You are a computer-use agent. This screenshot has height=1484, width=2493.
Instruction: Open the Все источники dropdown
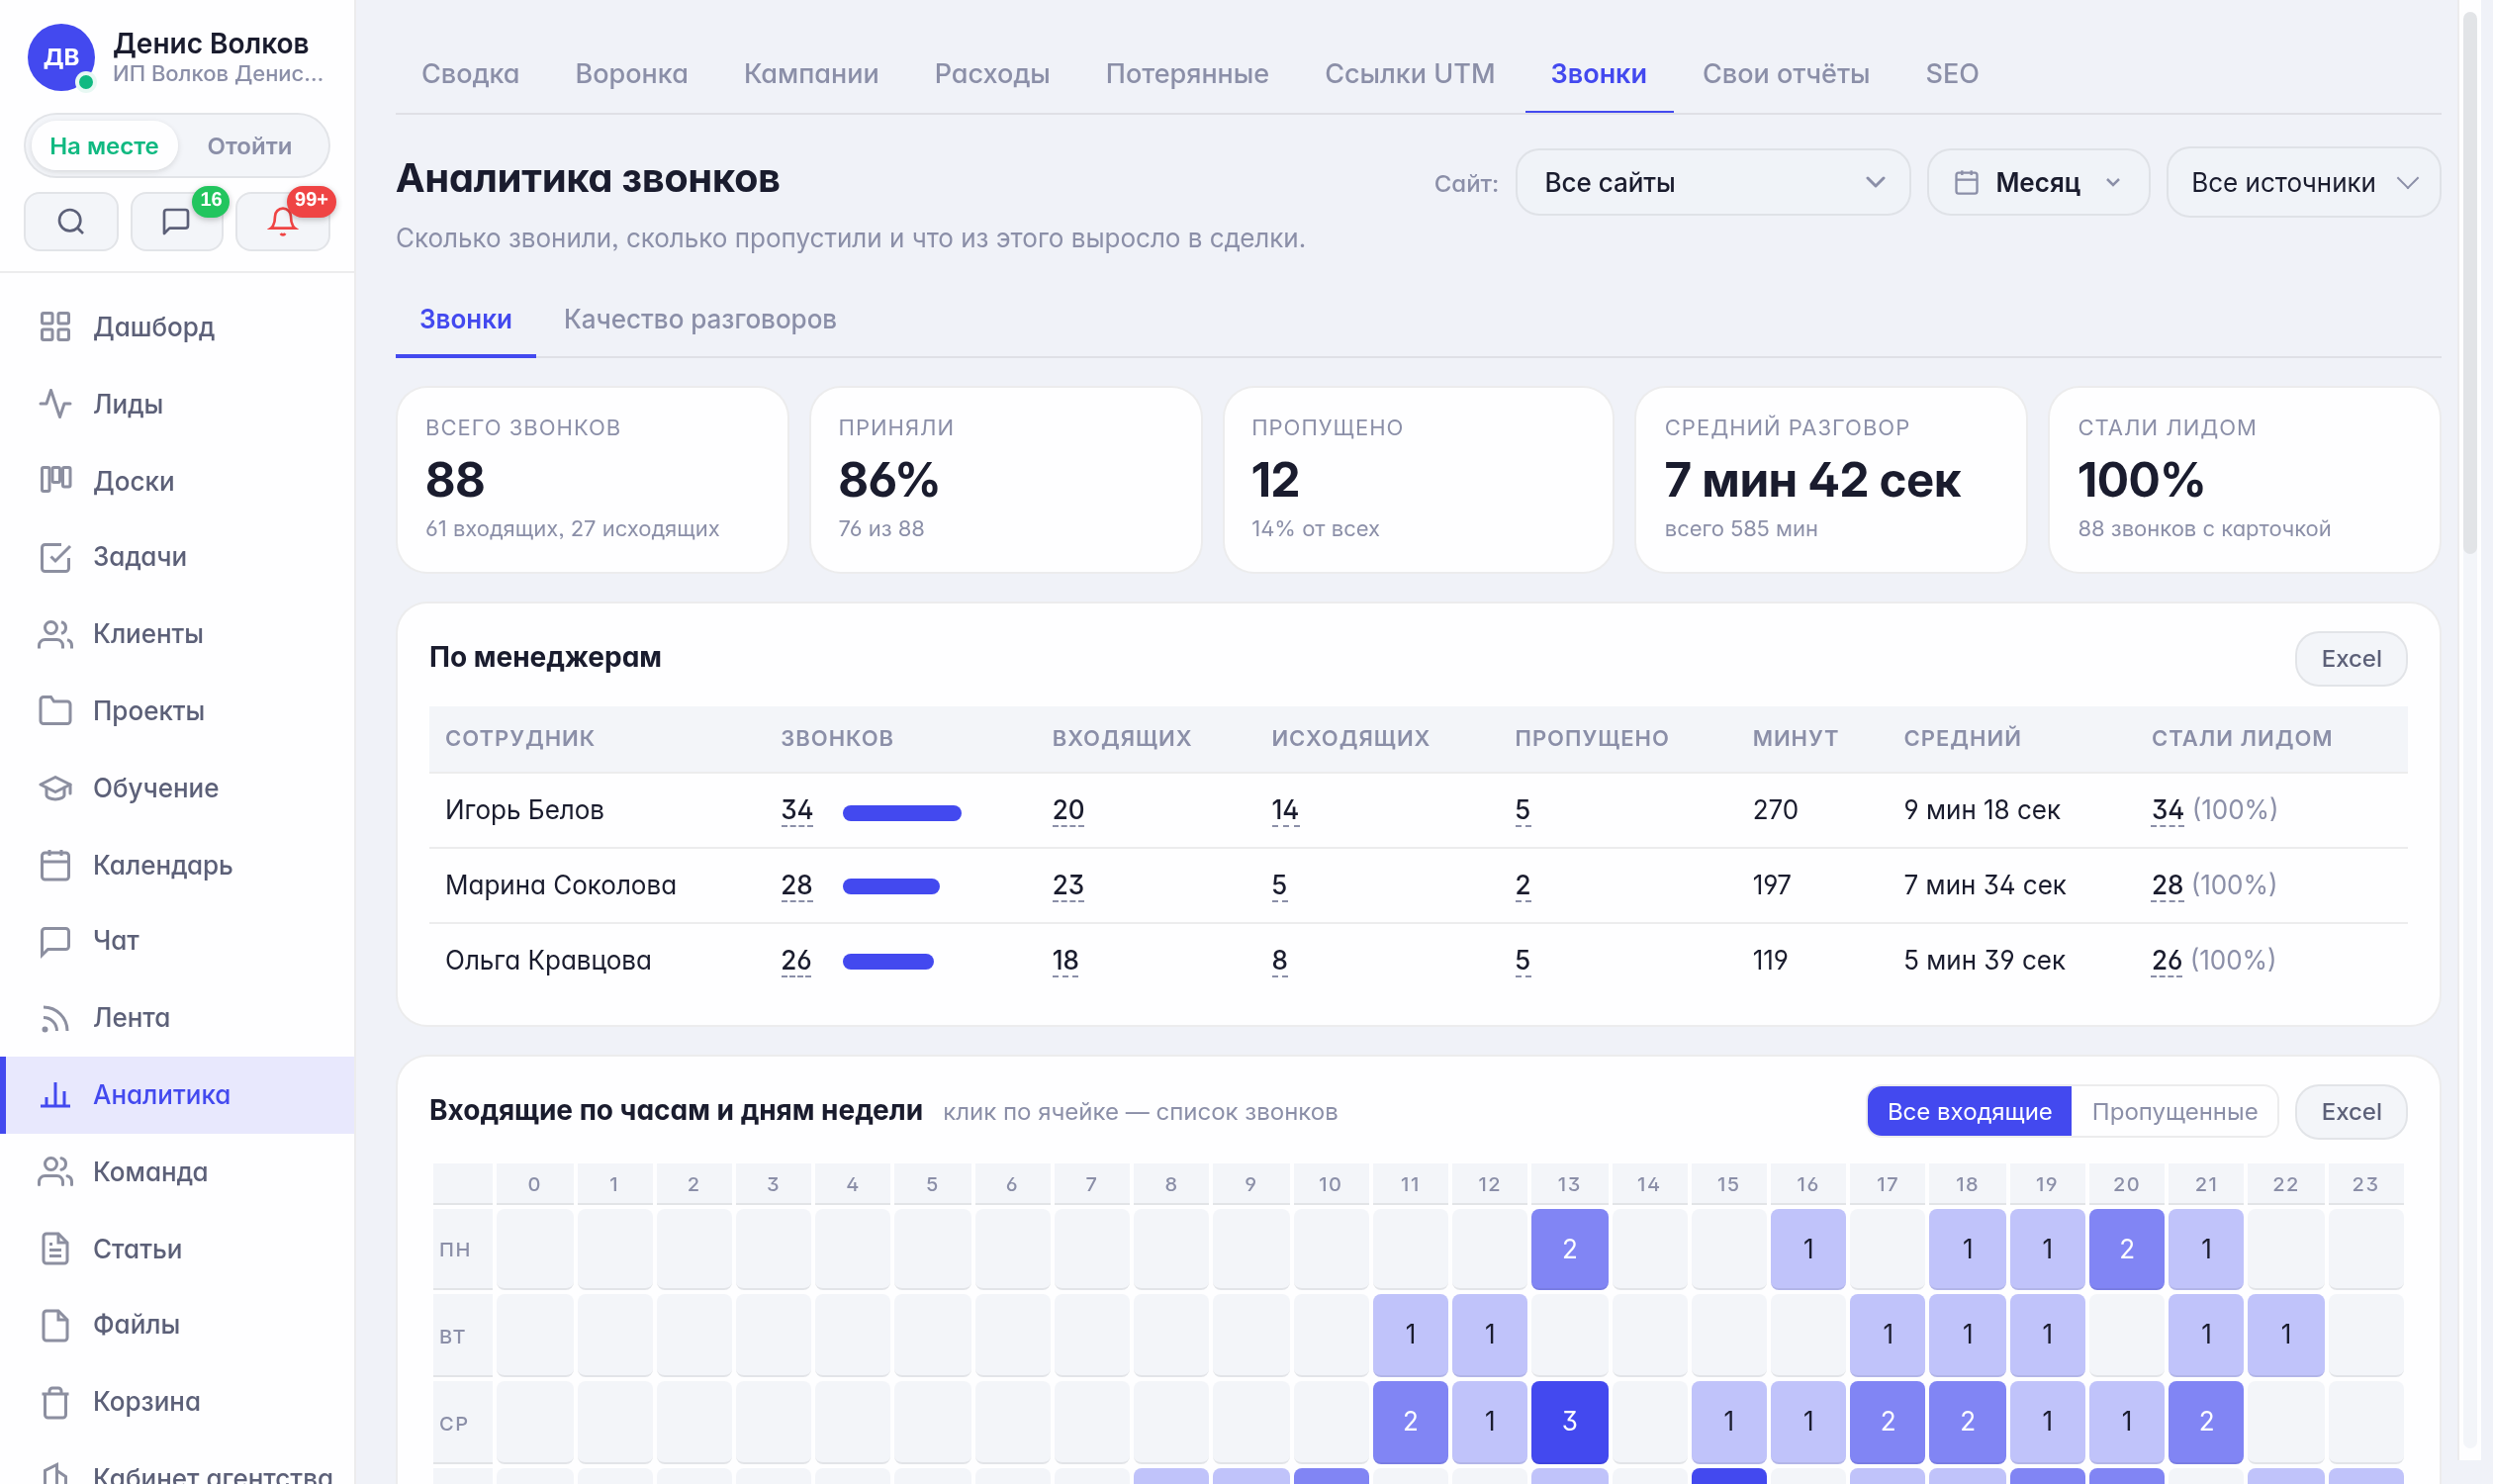tap(2303, 183)
